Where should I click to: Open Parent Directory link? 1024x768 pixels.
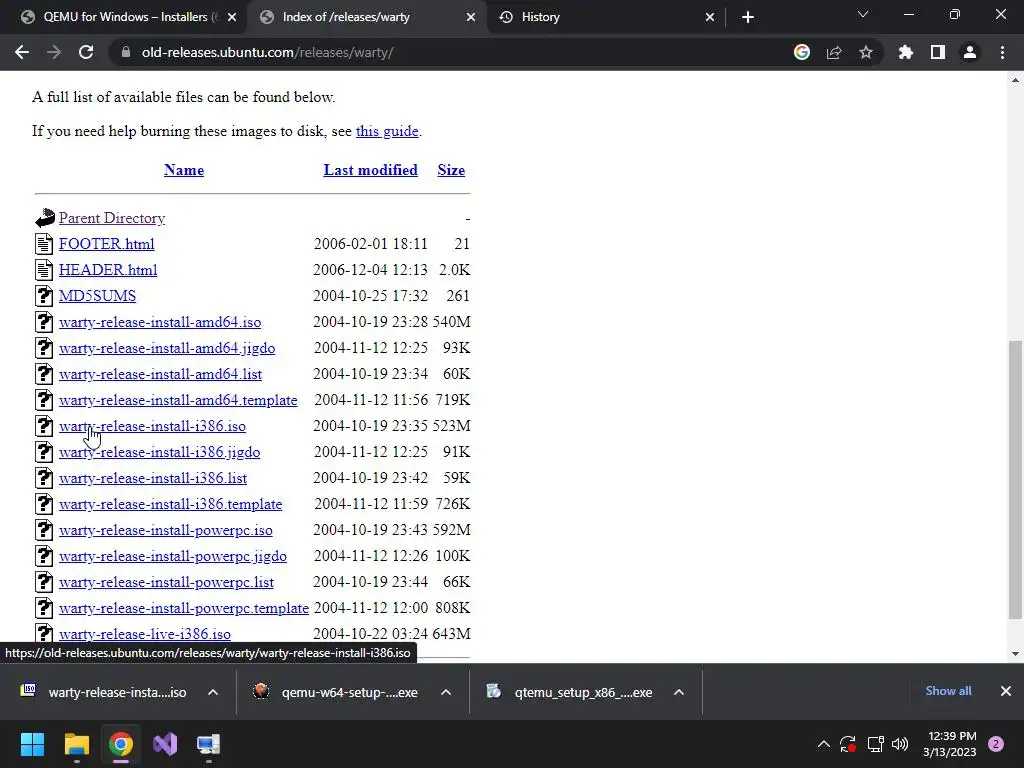pos(112,217)
